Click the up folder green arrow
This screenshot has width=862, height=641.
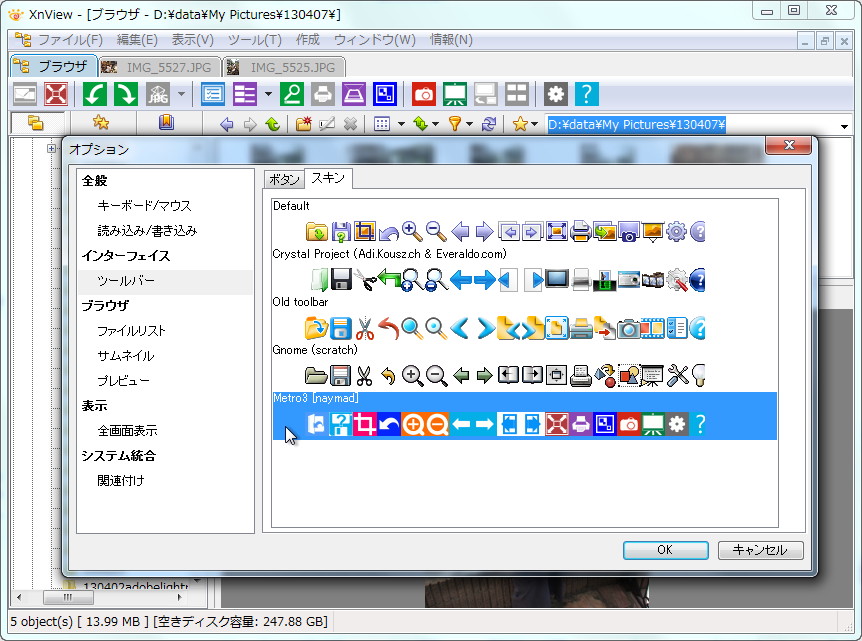pyautogui.click(x=273, y=124)
